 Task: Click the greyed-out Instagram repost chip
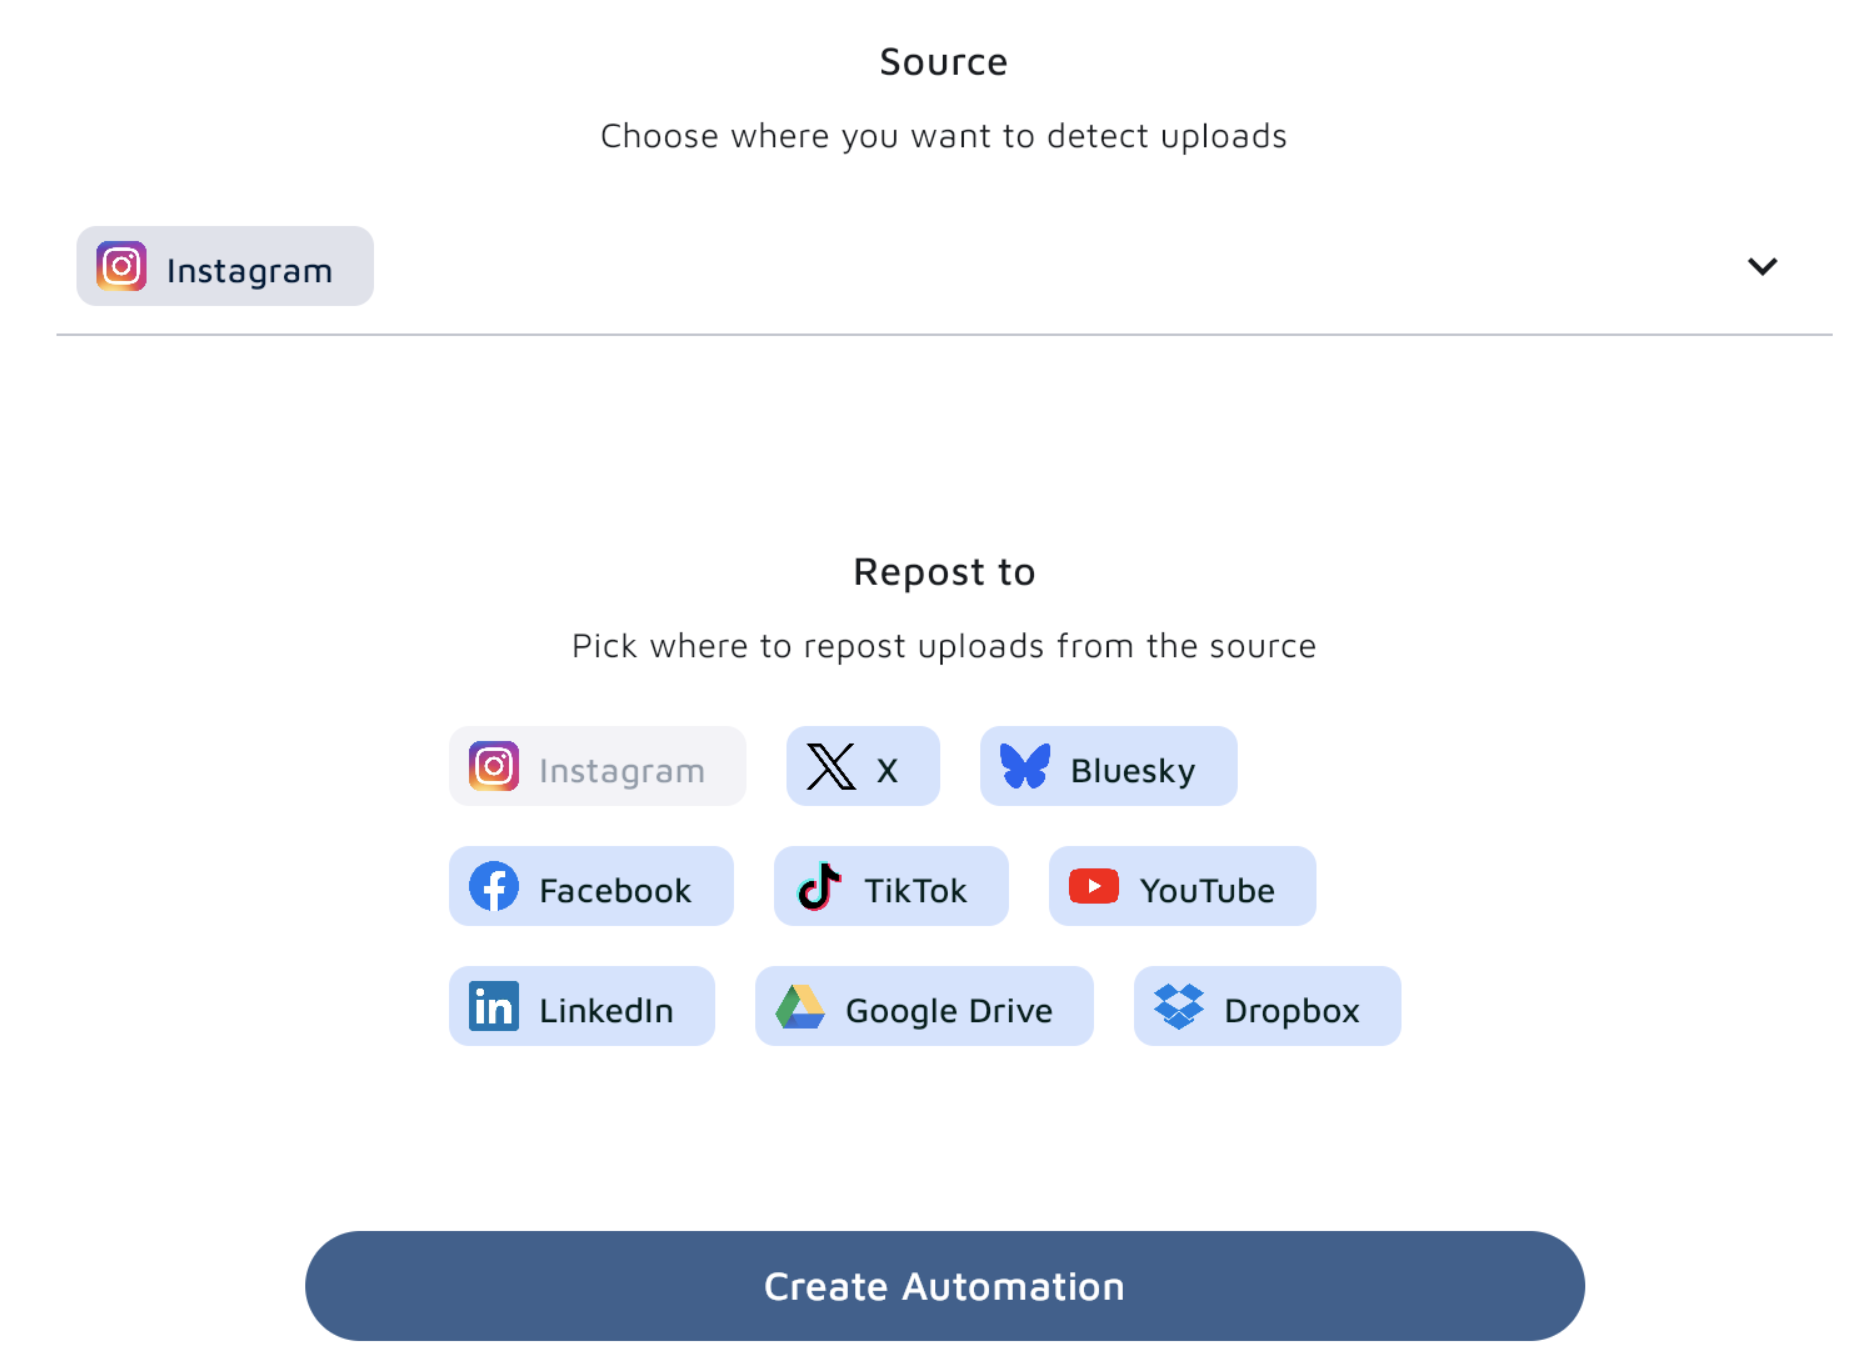point(596,766)
